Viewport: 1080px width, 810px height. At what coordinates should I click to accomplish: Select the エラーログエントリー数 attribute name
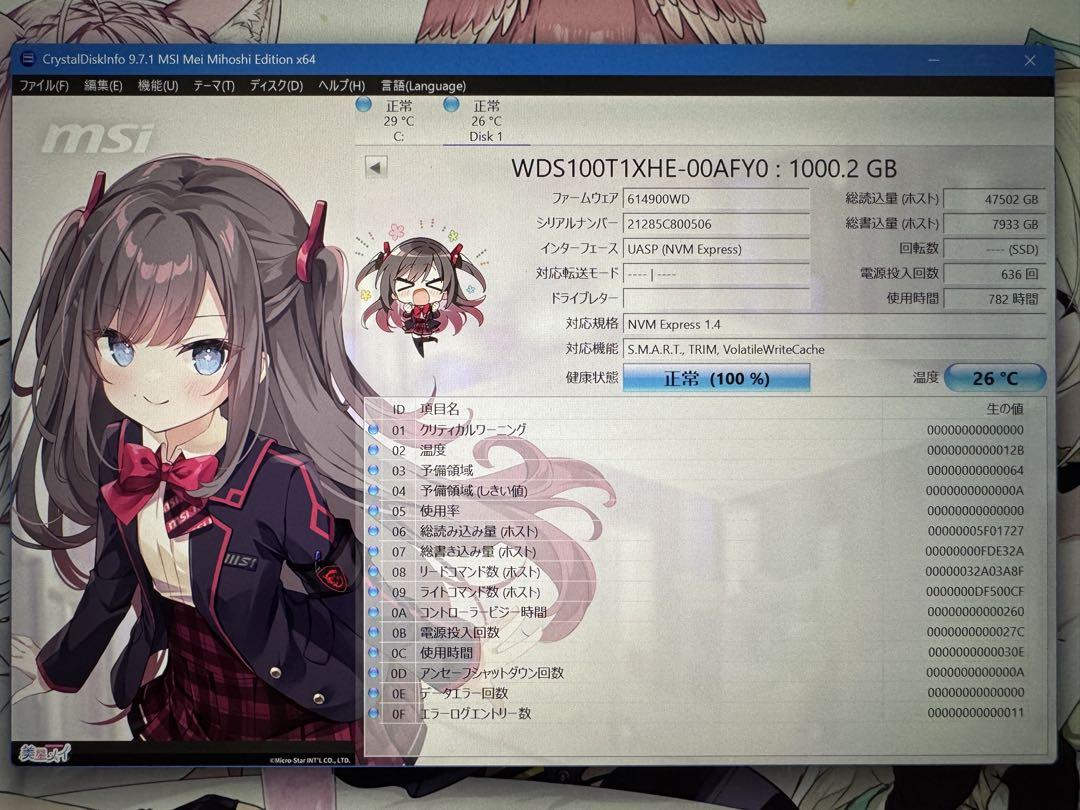(x=475, y=714)
